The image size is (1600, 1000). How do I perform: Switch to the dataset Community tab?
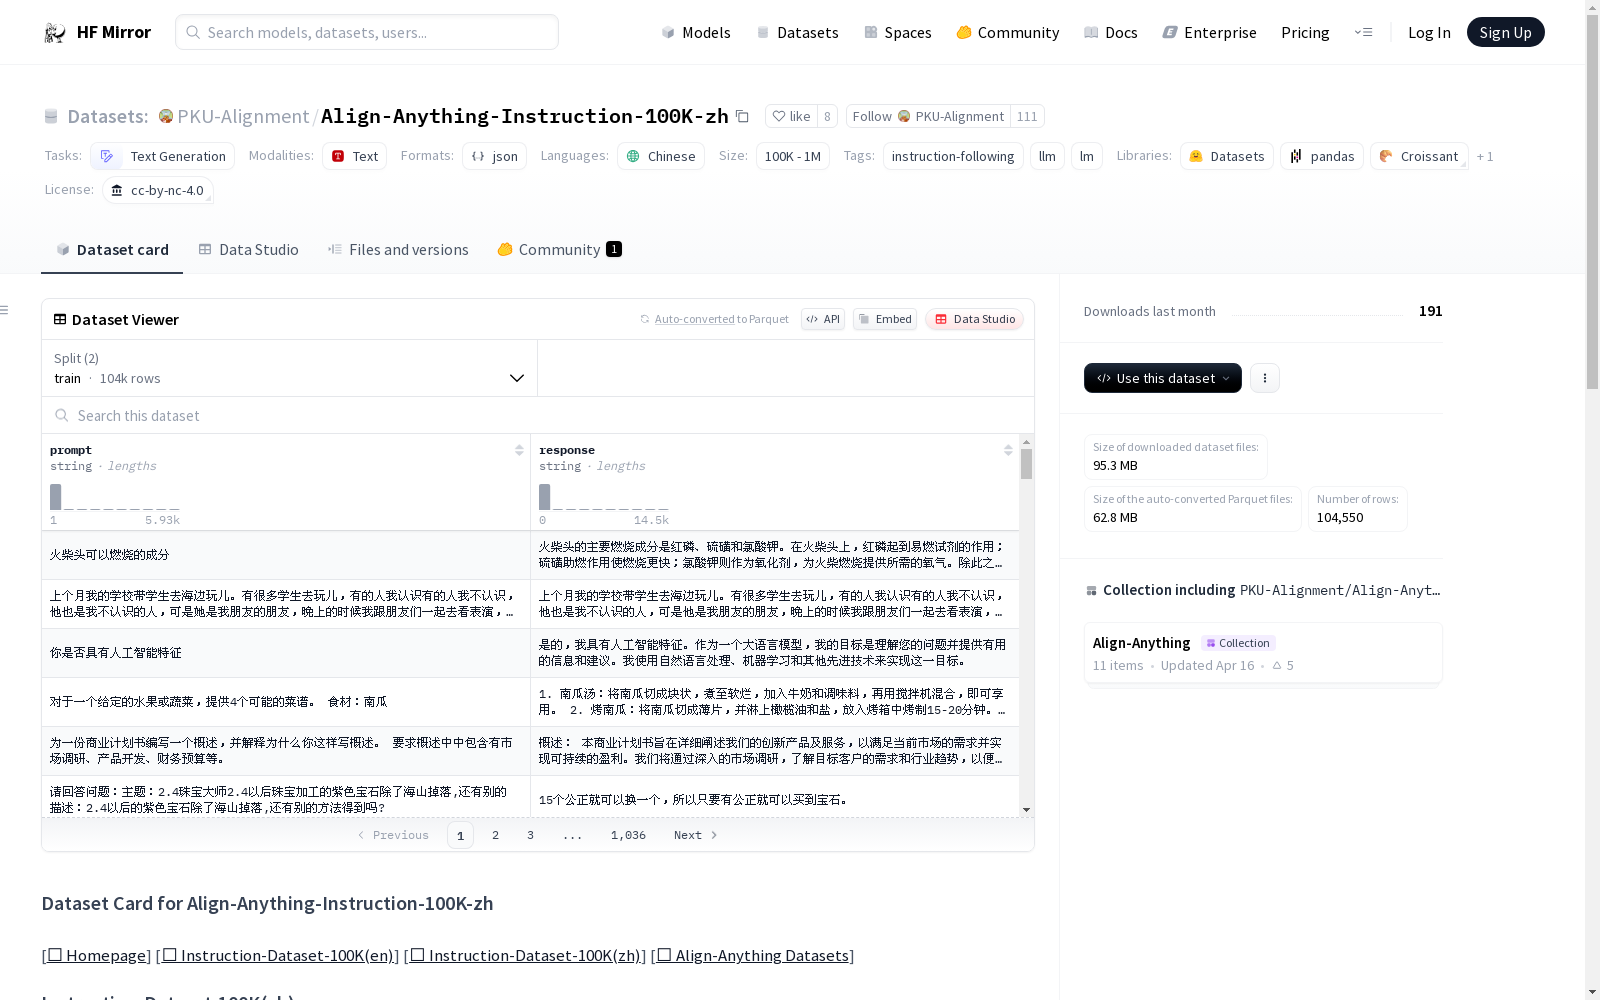(x=559, y=250)
